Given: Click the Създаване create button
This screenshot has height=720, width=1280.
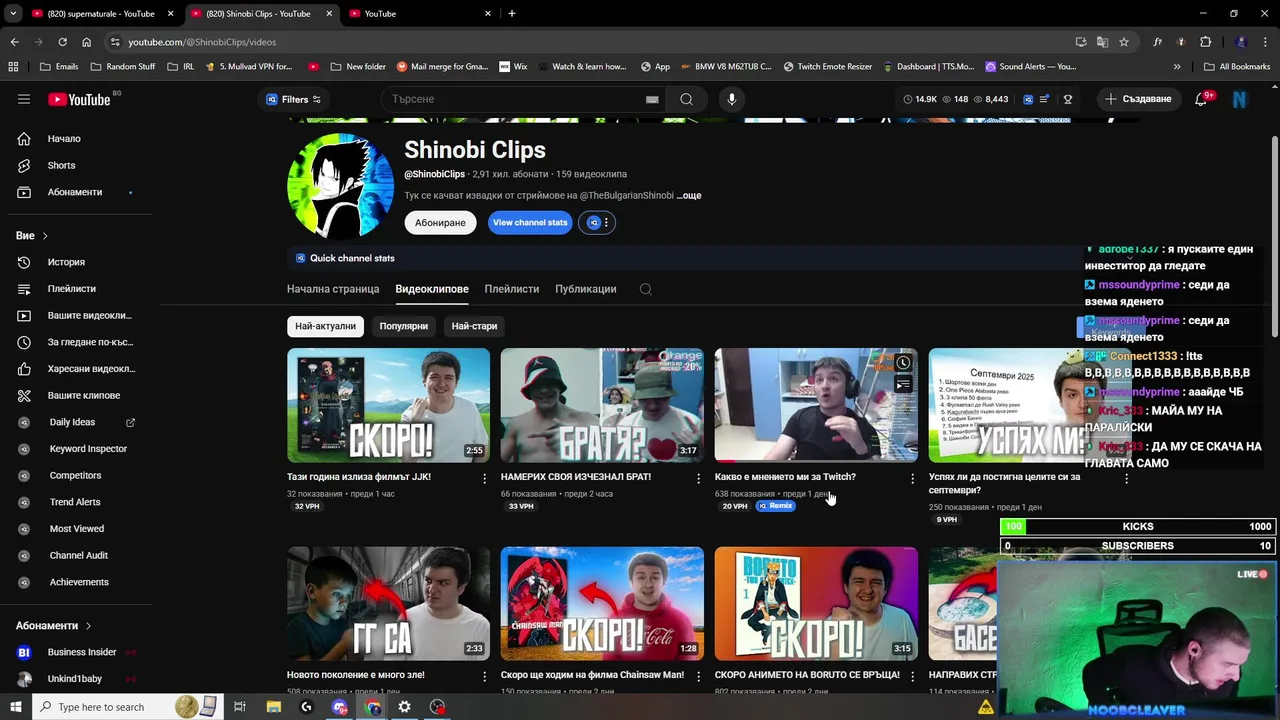Looking at the screenshot, I should pos(1138,99).
